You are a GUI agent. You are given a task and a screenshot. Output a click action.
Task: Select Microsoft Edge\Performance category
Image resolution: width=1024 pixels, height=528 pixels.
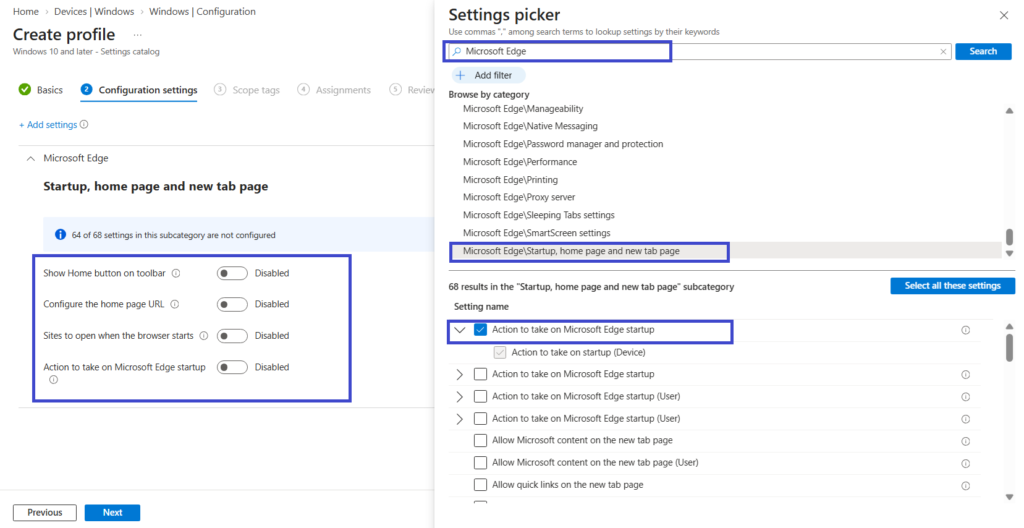point(520,161)
